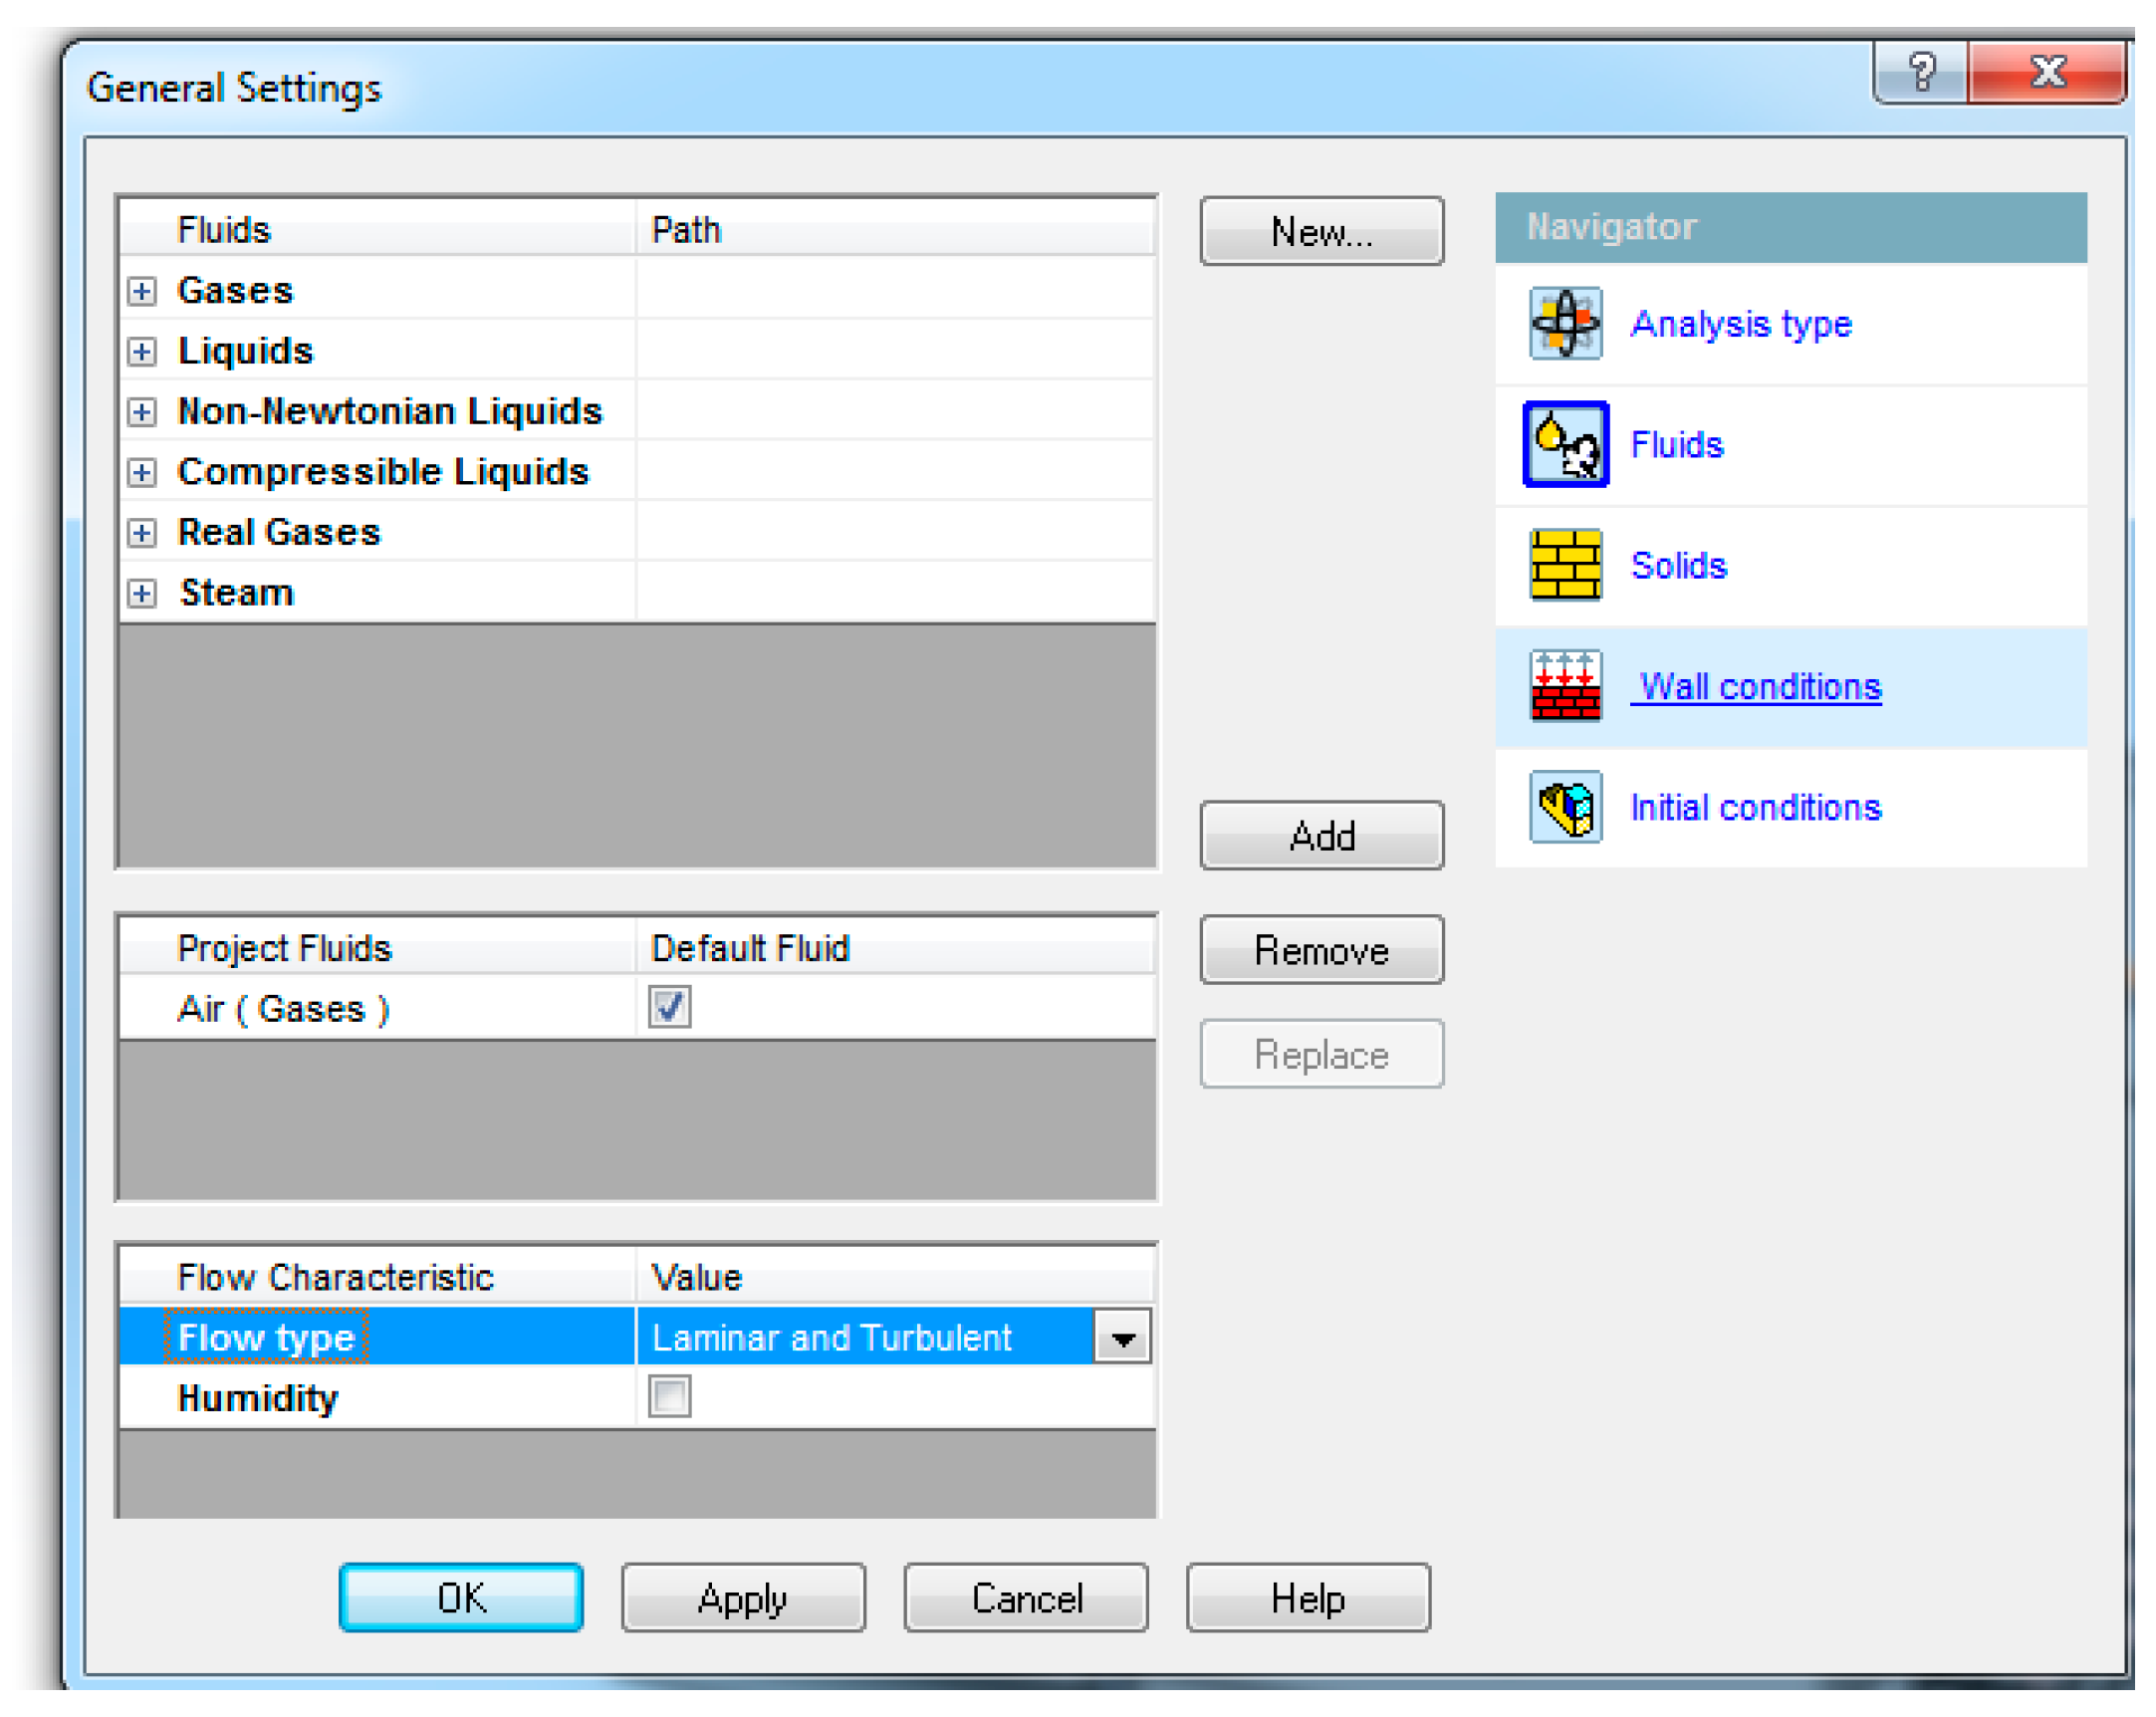Expand the Gases fluid category

pos(141,291)
